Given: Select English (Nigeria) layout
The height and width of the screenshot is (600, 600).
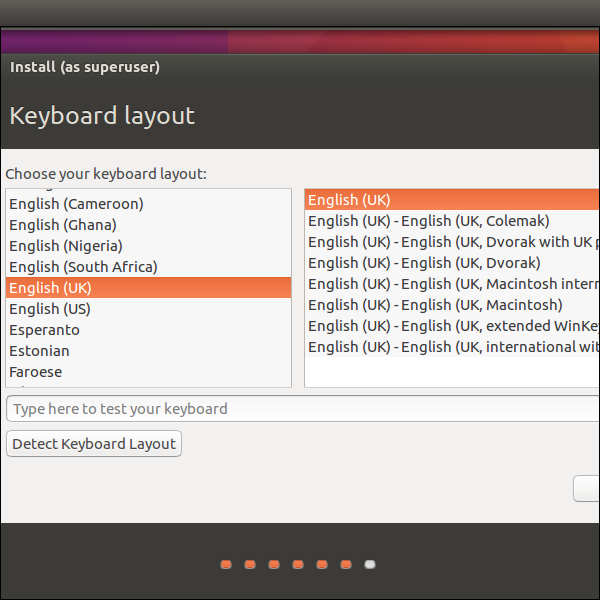Looking at the screenshot, I should [66, 246].
